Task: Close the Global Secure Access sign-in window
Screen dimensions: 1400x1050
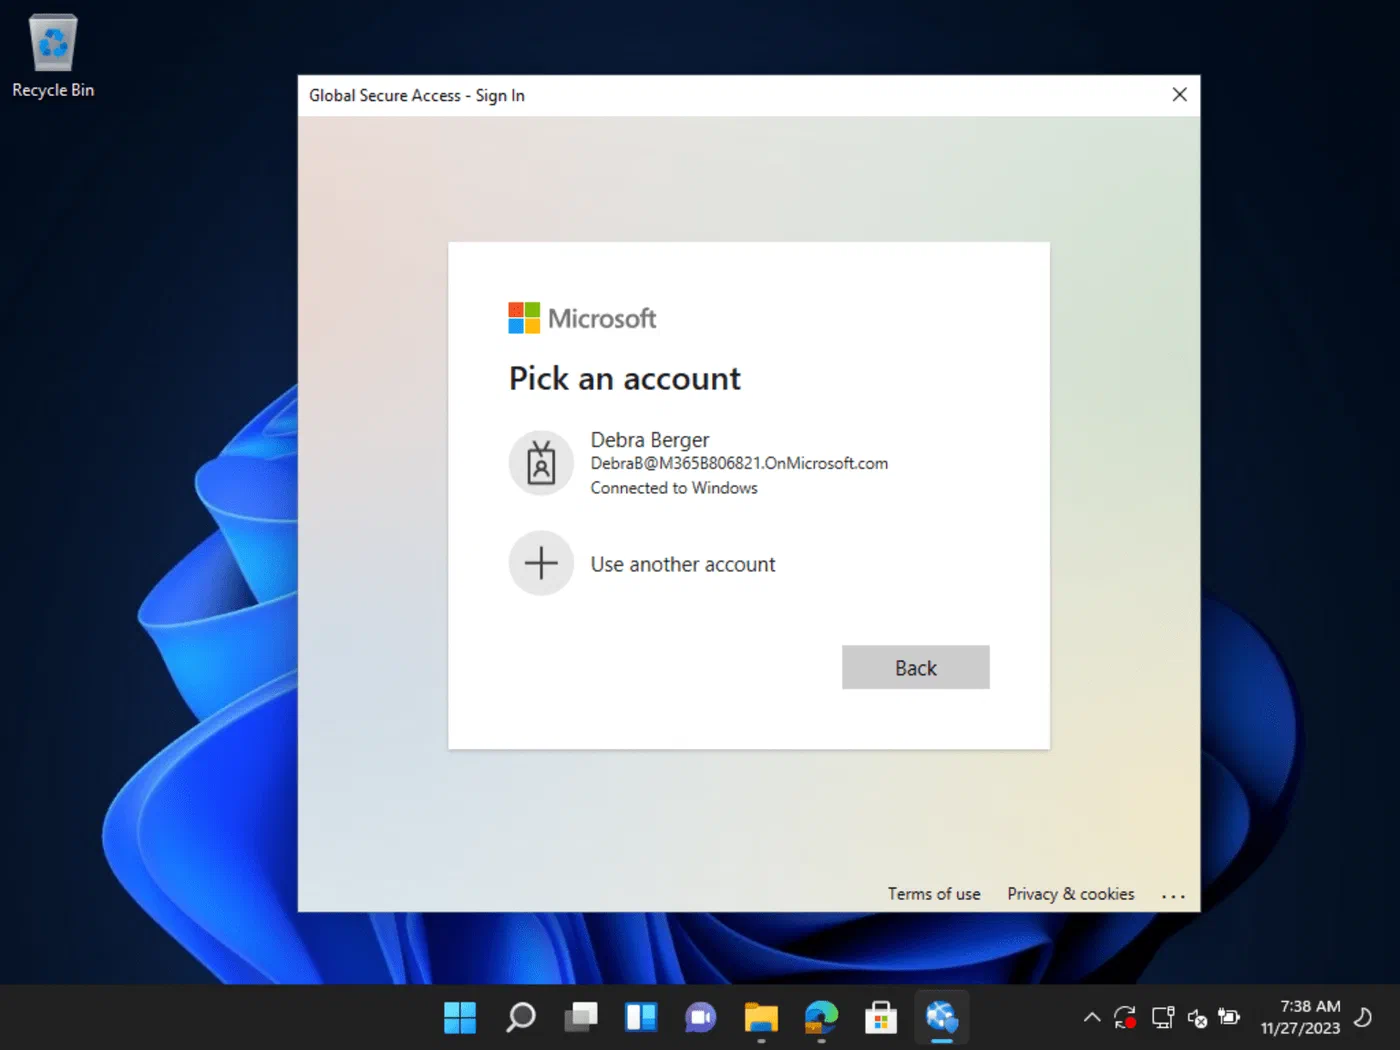Action: (1179, 95)
